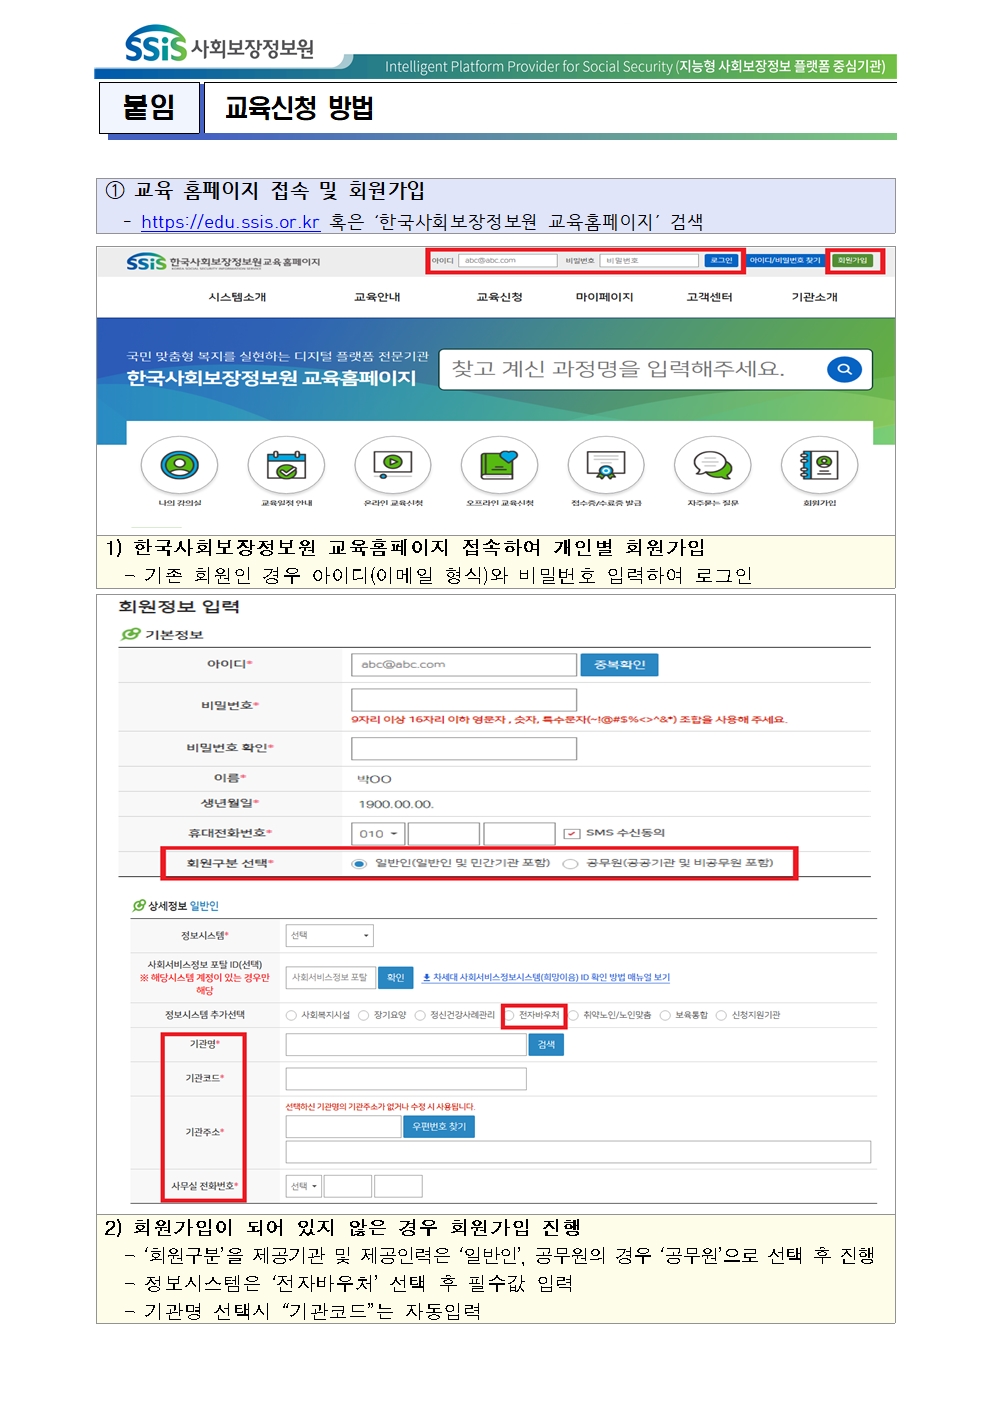Click the 우편번호 찾기 button
Image resolution: width=992 pixels, height=1403 pixels.
pyautogui.click(x=439, y=1127)
